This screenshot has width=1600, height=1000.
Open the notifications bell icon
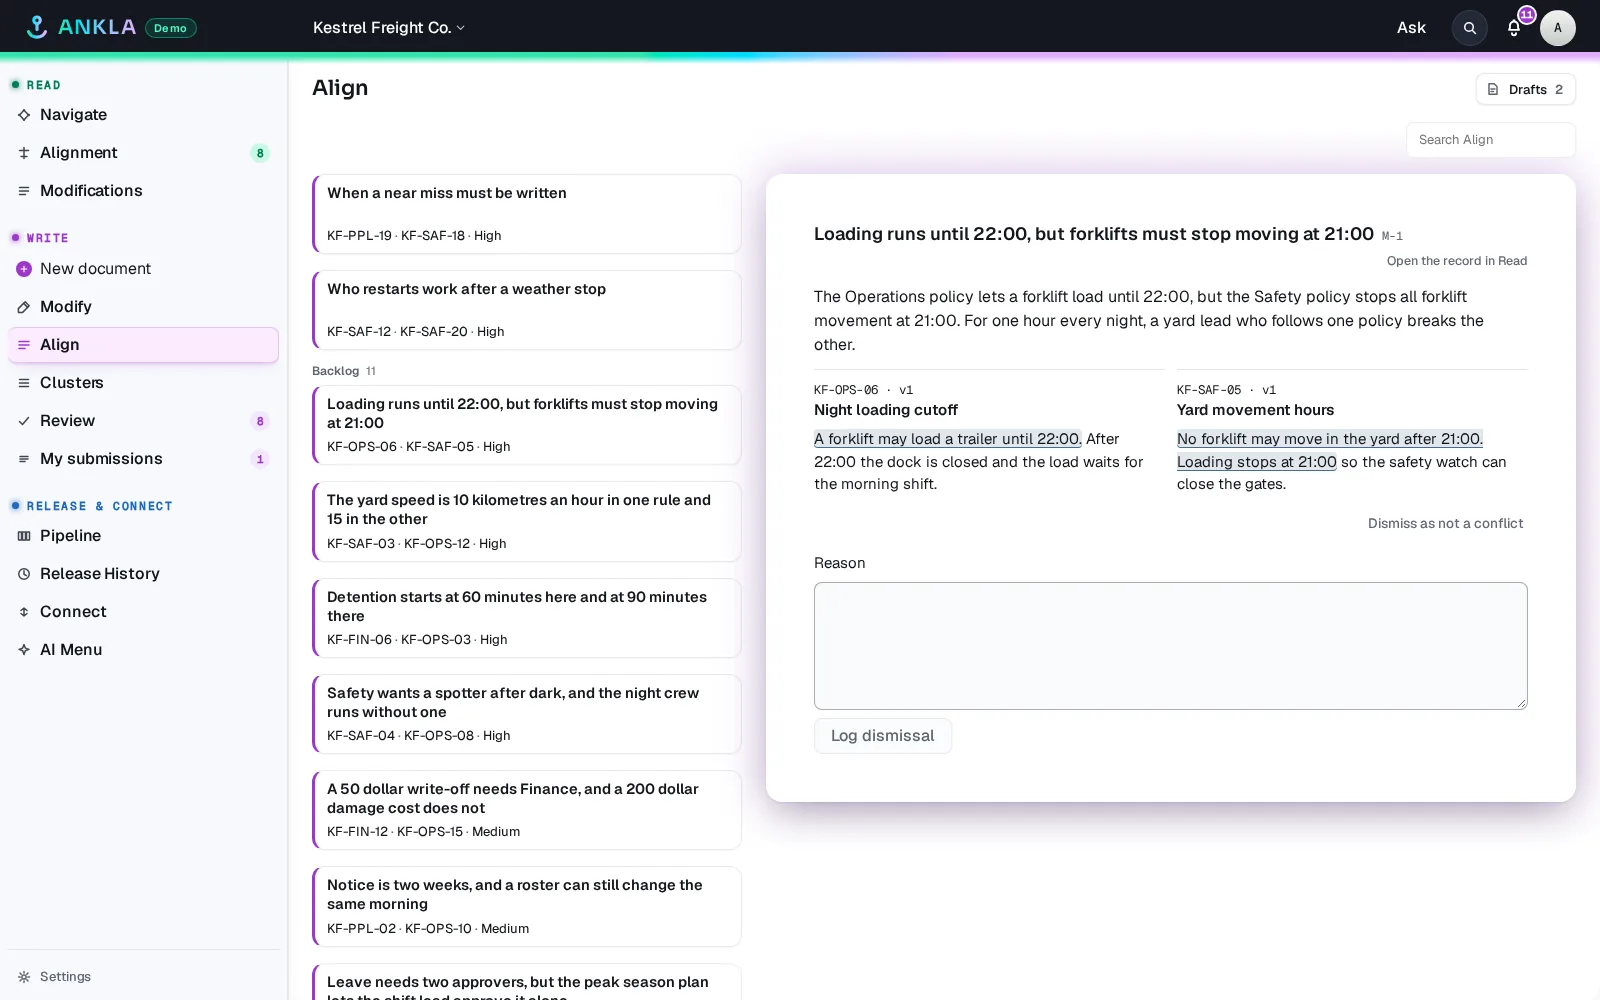[x=1514, y=28]
